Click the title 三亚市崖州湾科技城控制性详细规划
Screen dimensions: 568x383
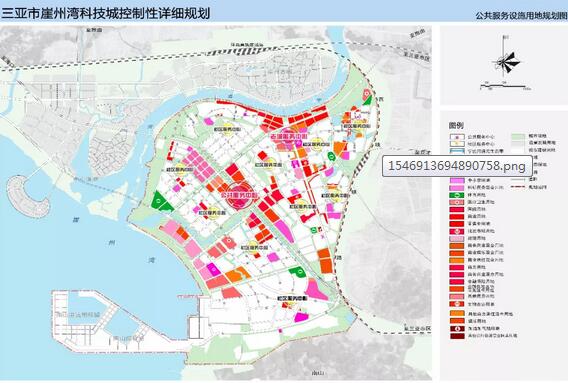pyautogui.click(x=106, y=13)
